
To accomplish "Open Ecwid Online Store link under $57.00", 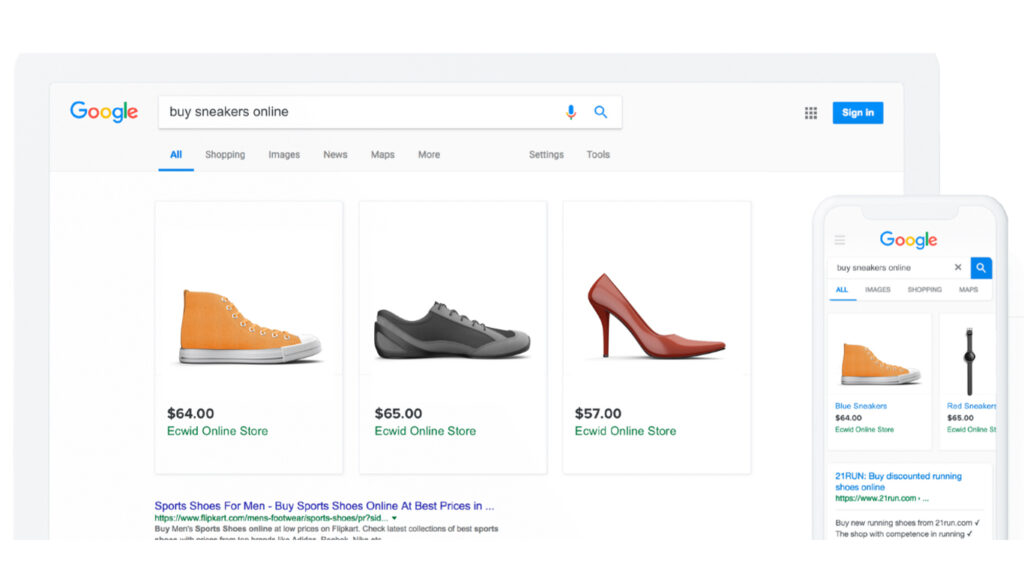I will click(625, 431).
